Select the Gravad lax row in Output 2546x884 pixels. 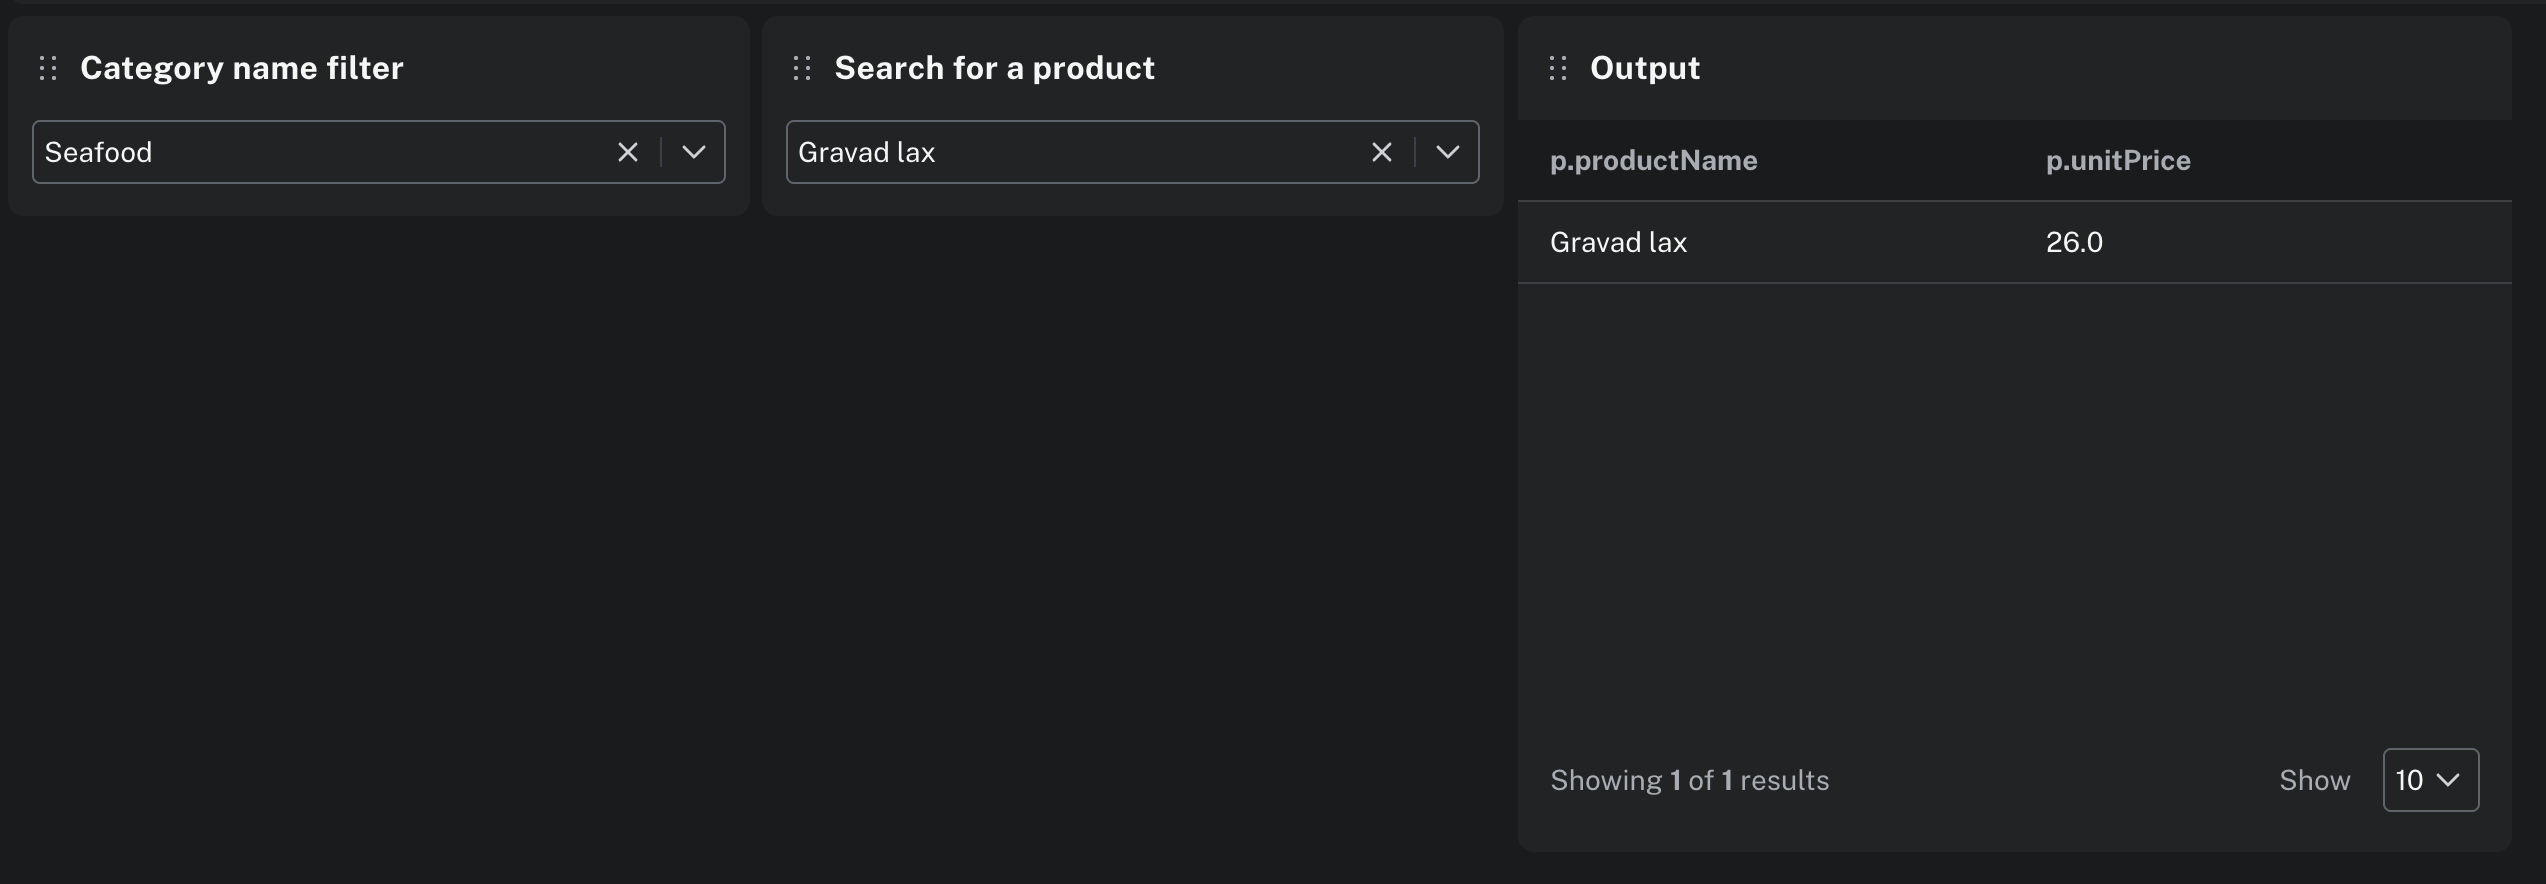coord(1617,241)
